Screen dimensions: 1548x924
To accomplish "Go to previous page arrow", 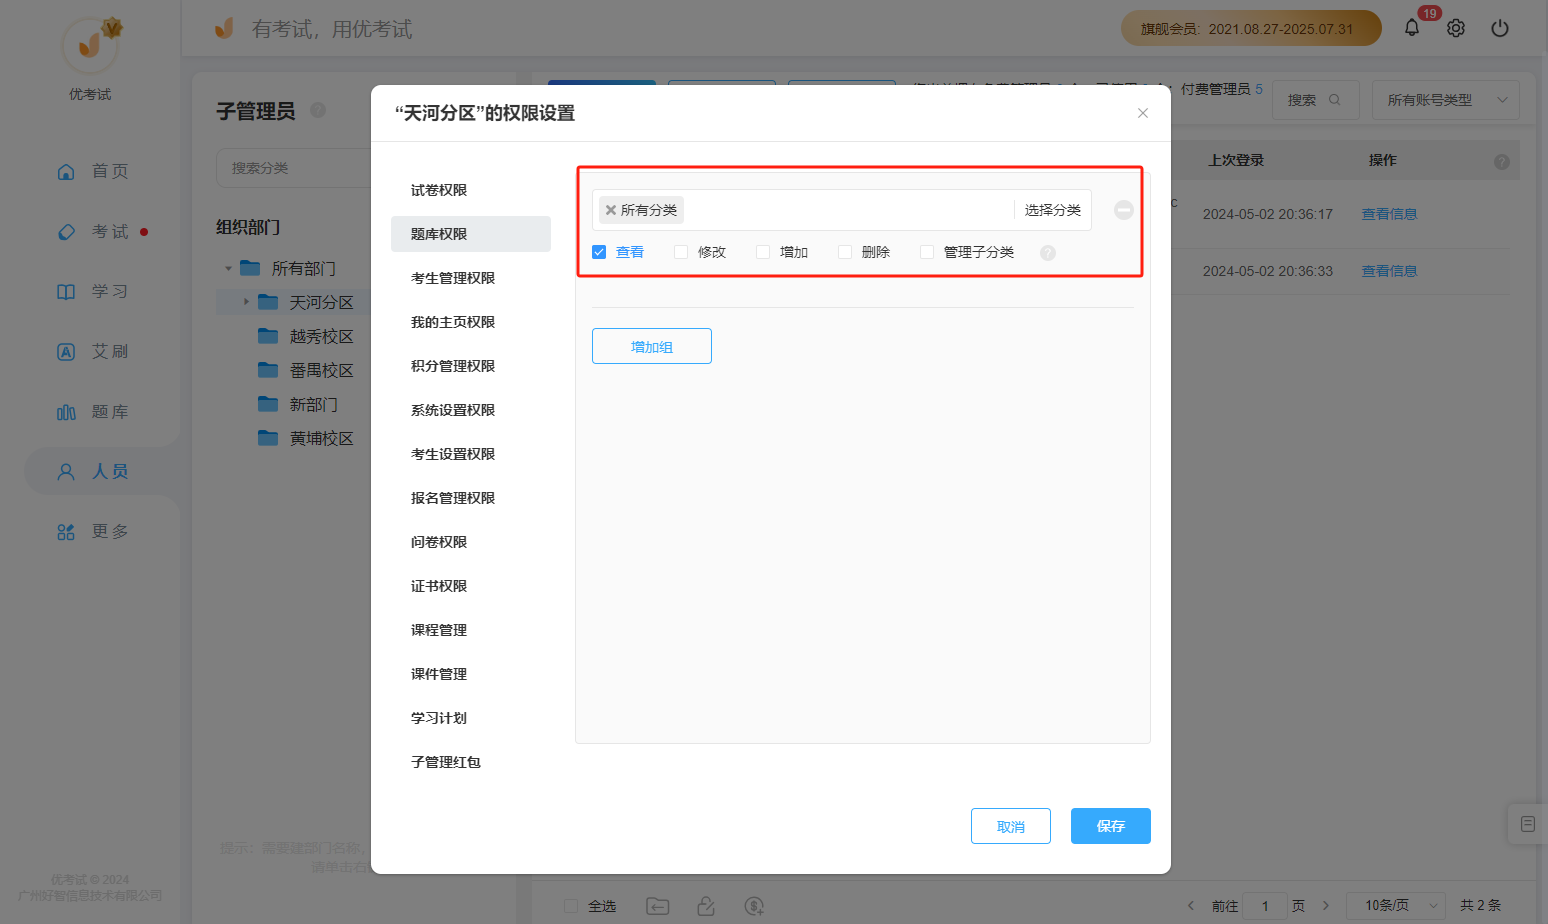I will click(1190, 906).
